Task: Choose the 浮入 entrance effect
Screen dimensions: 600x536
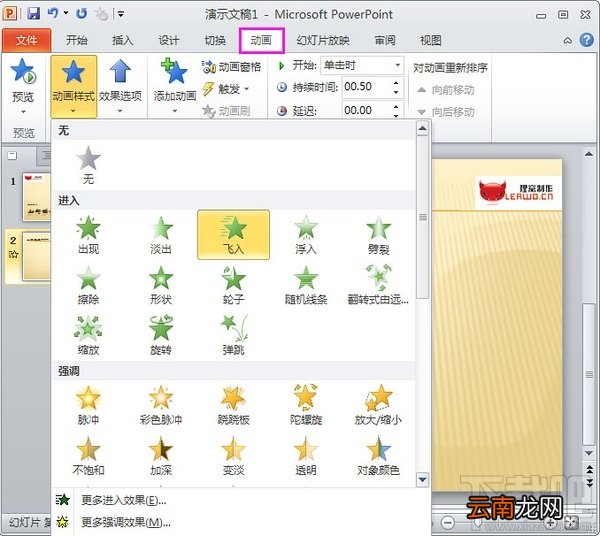Action: [306, 235]
